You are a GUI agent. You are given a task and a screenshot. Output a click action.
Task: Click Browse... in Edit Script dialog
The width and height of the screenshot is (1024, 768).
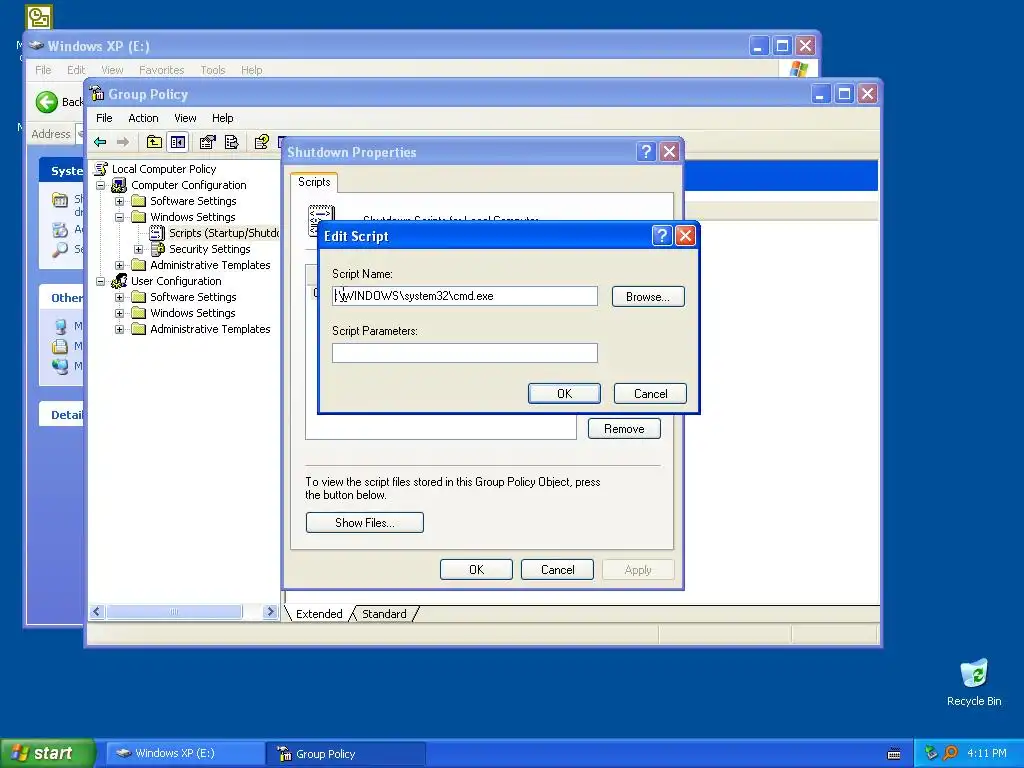pyautogui.click(x=648, y=296)
